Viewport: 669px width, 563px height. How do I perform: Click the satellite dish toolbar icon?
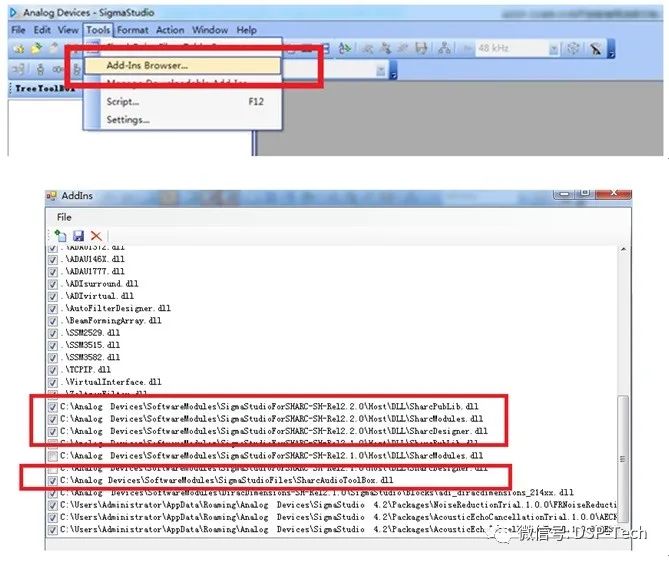click(596, 49)
